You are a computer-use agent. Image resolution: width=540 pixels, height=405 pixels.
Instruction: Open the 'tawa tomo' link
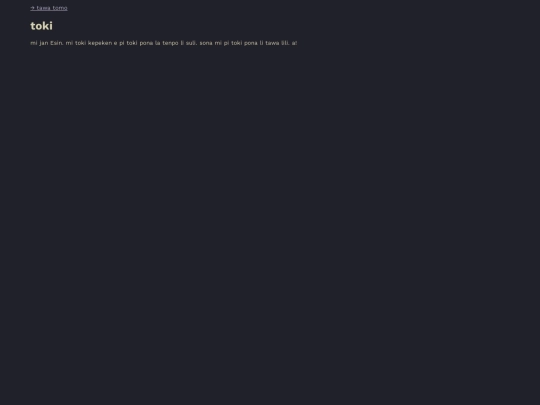tap(49, 8)
